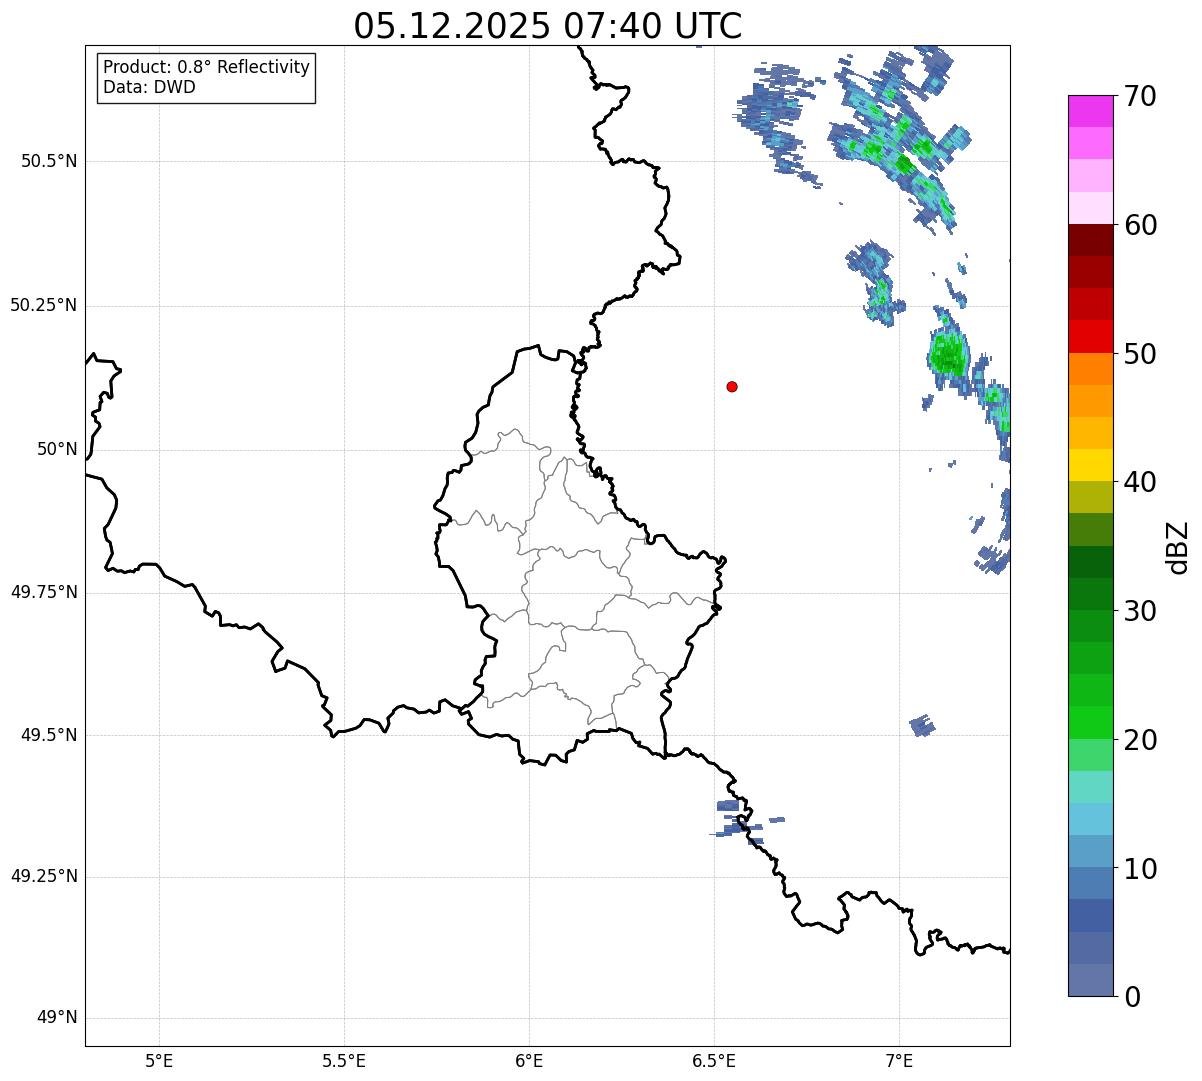The height and width of the screenshot is (1081, 1202).
Task: Click the yellow colorbar segment near 40
Action: coord(1090,466)
